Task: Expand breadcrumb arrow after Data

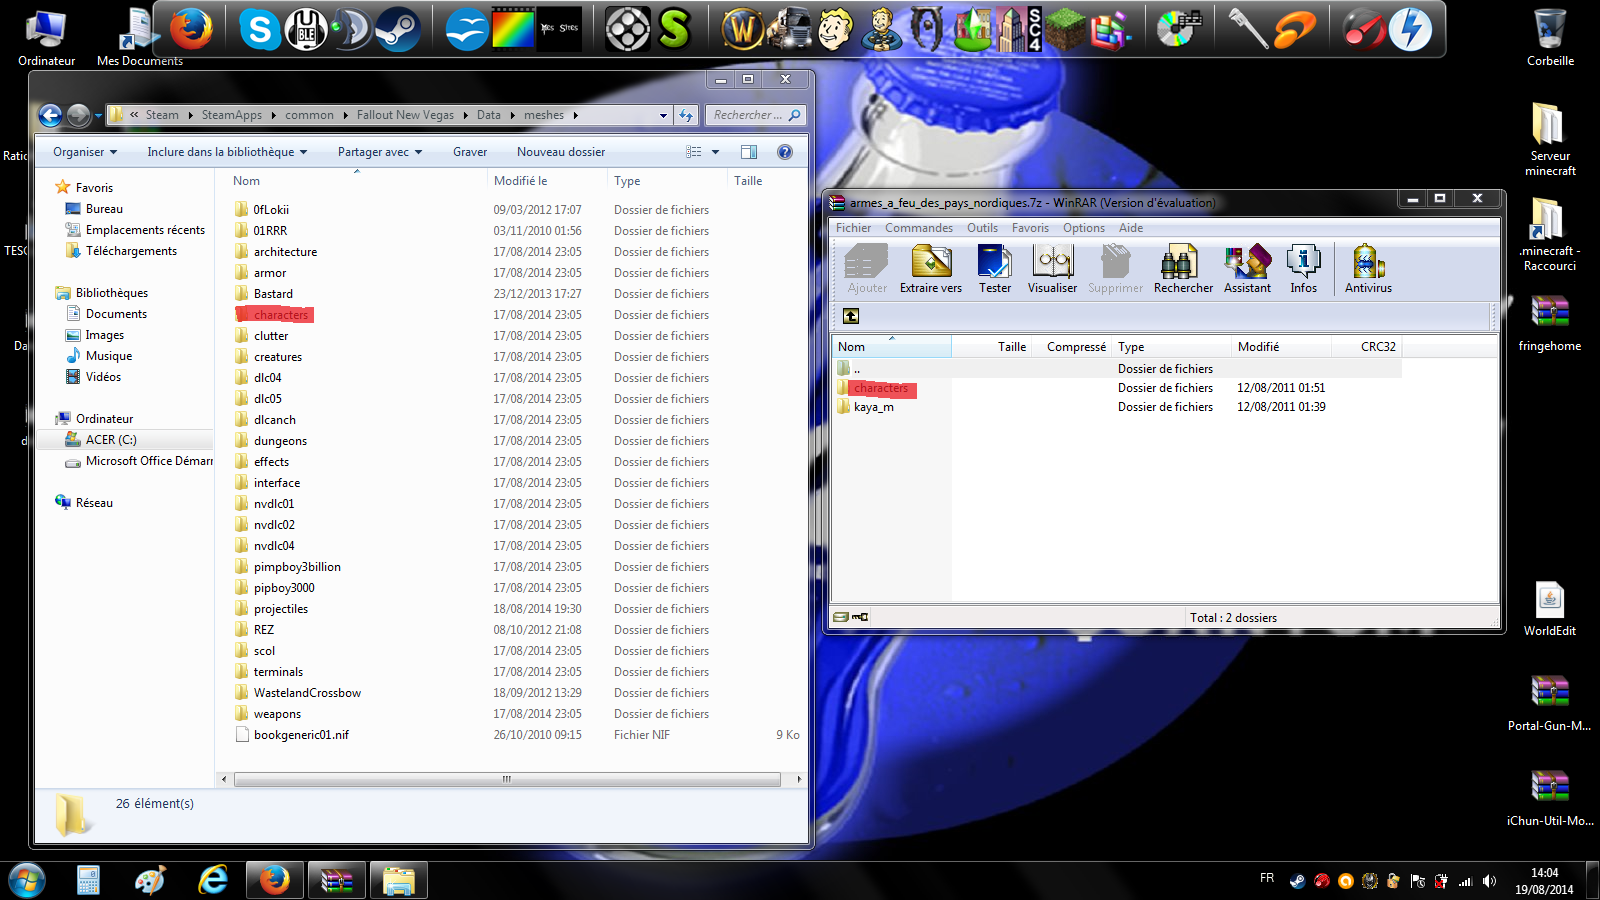Action: click(x=512, y=115)
